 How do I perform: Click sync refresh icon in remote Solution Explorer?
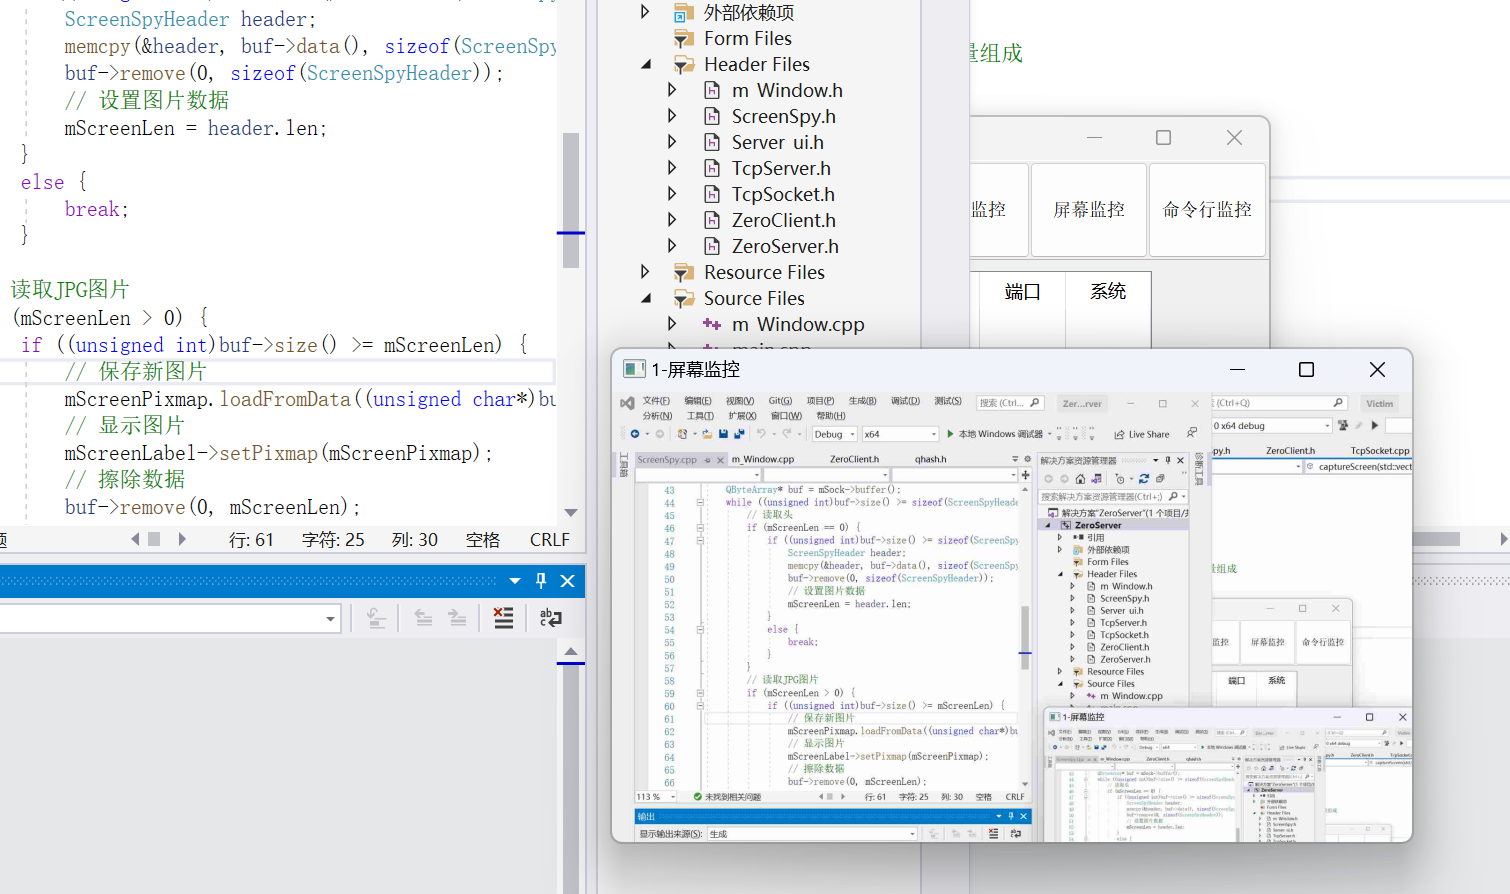tap(1143, 479)
